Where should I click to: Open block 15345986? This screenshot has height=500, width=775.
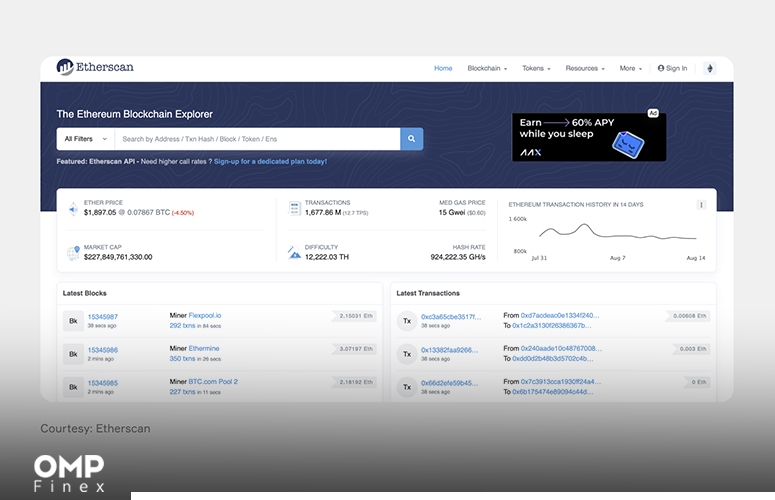point(103,350)
